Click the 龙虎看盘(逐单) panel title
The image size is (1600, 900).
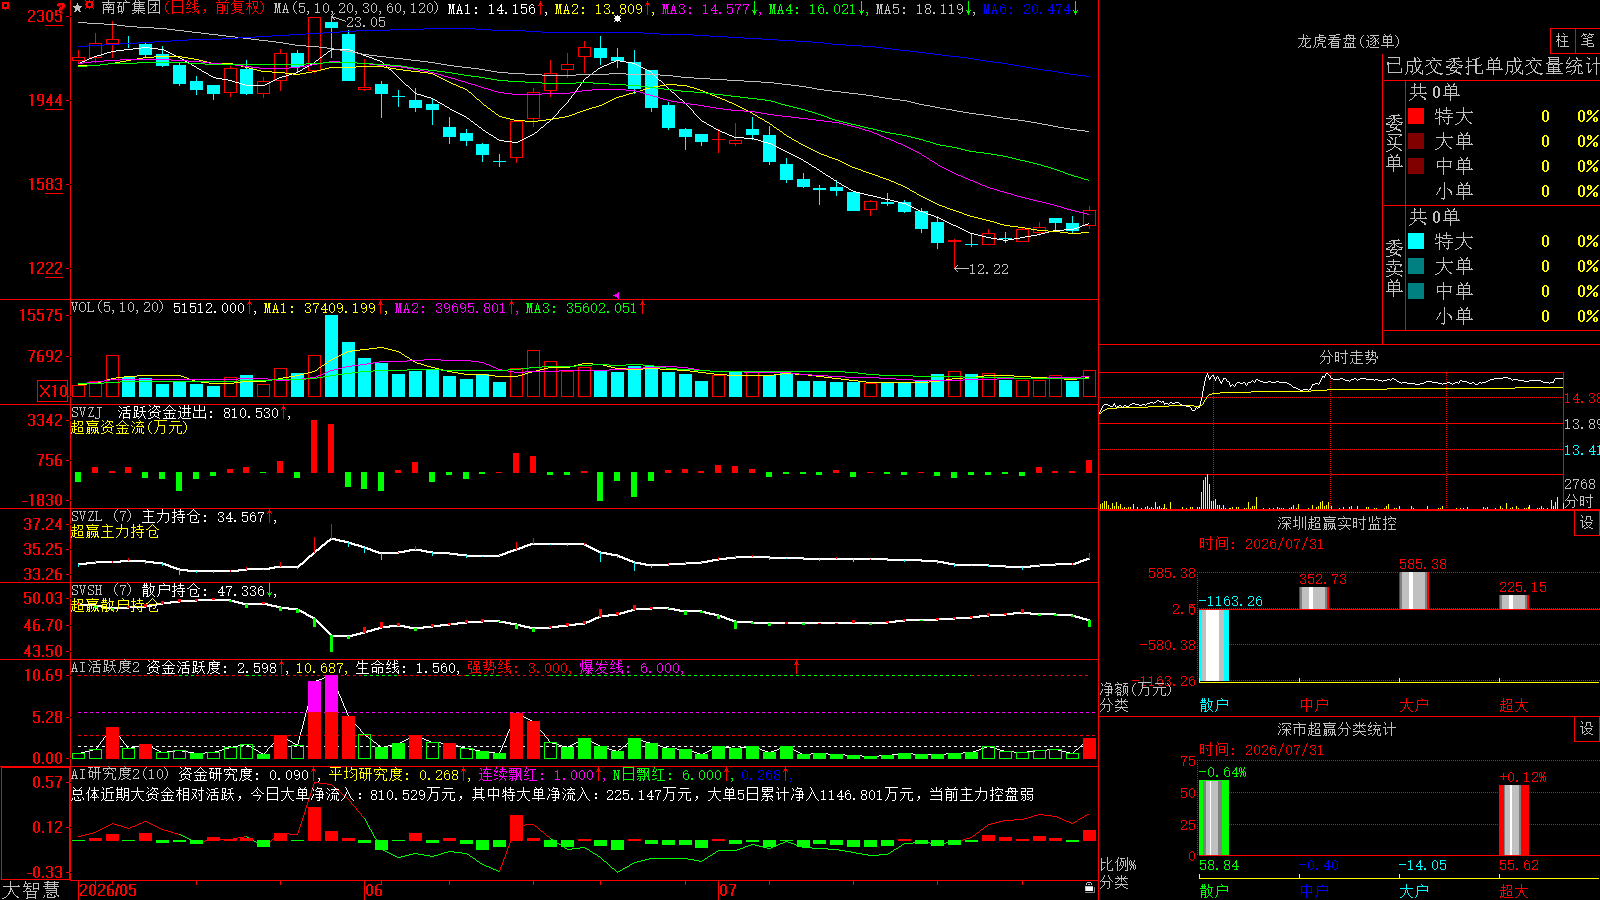1348,41
